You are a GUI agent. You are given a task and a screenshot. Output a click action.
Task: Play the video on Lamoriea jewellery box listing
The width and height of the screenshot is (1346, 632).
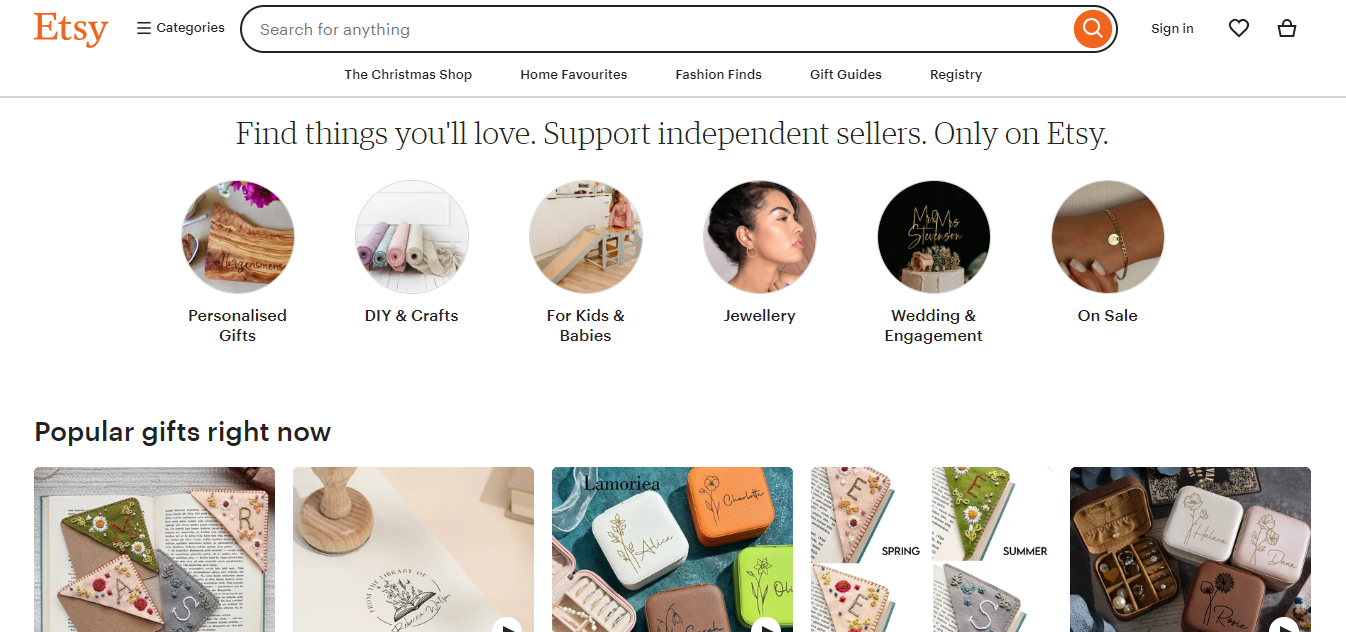(765, 627)
